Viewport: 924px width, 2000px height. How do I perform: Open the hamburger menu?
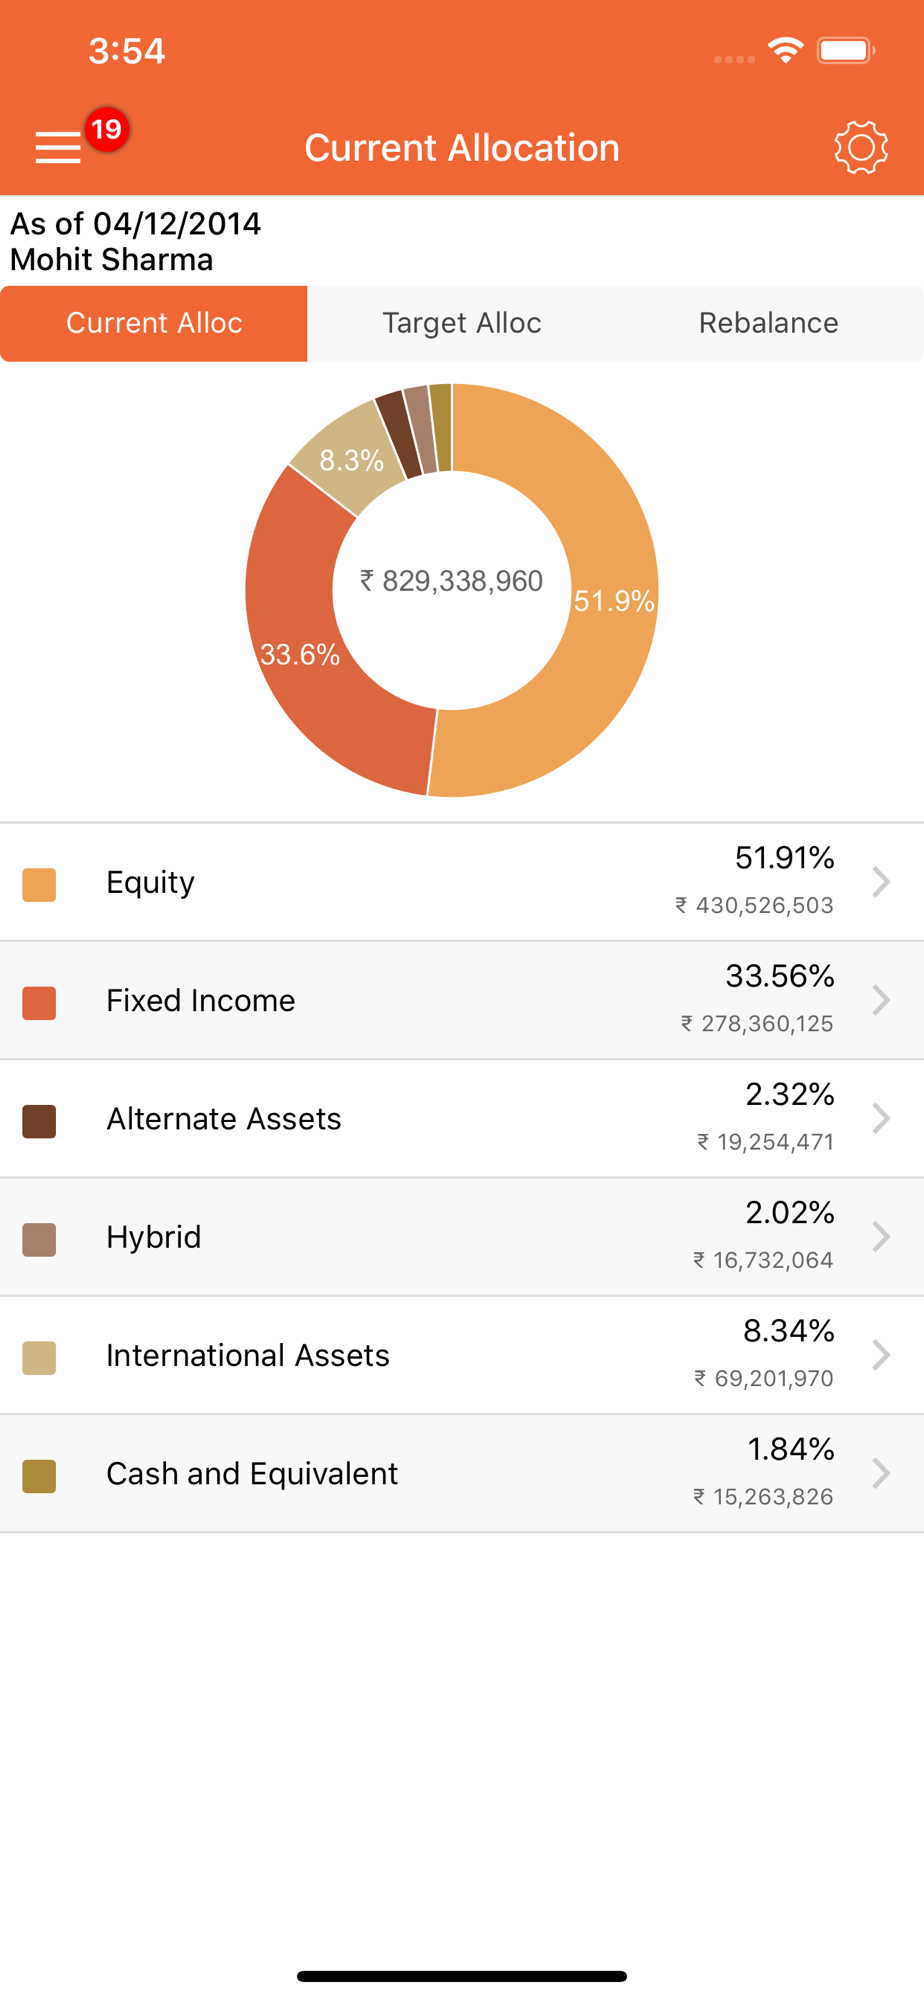point(58,147)
